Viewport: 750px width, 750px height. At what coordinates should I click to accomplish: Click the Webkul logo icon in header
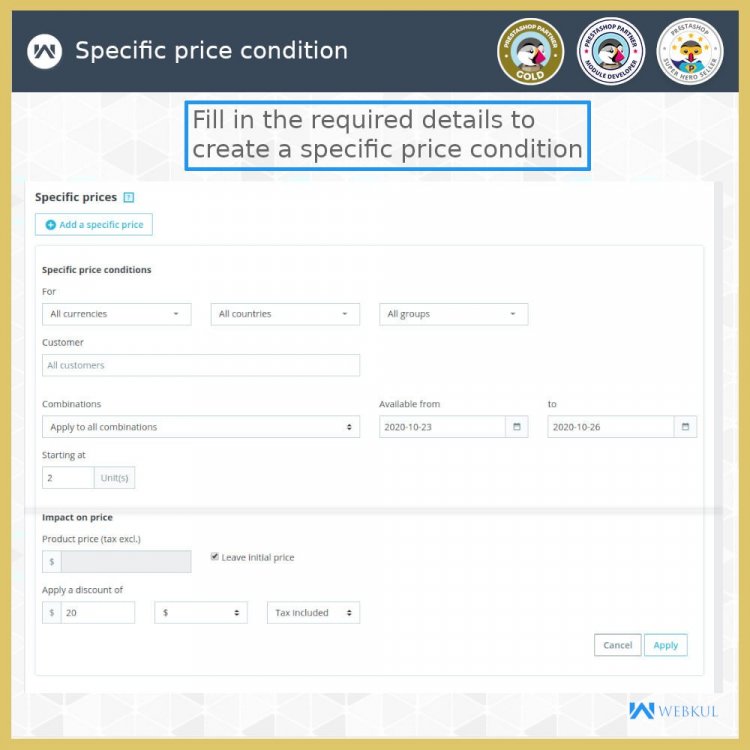(x=44, y=51)
